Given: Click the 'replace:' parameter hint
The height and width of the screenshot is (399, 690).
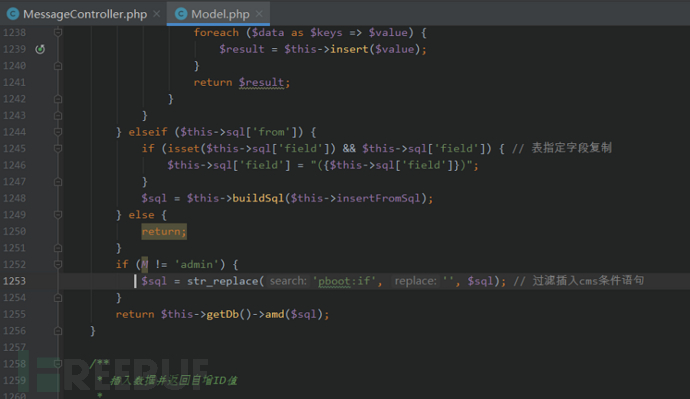Looking at the screenshot, I should click(x=415, y=281).
